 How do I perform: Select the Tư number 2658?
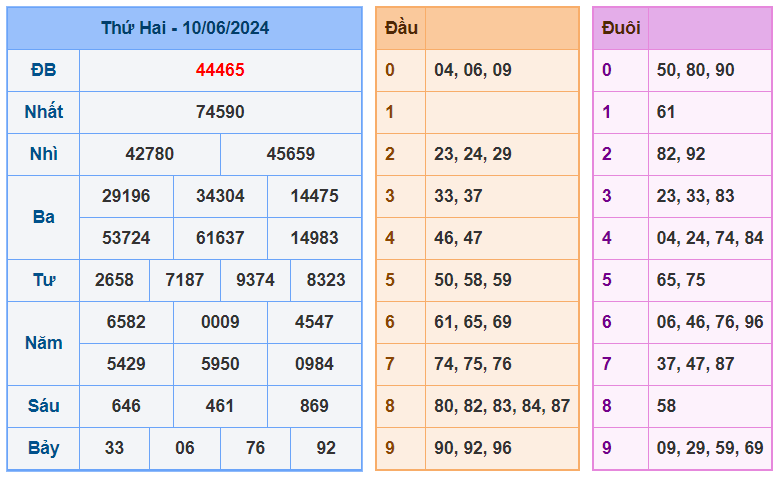(x=114, y=280)
